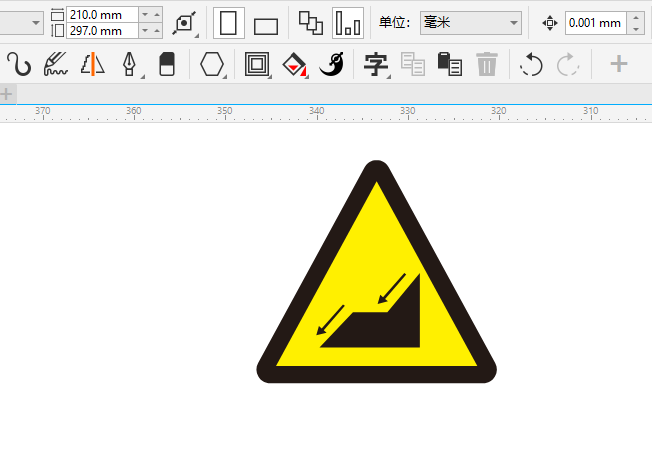Toggle current page layout bar icon
This screenshot has height=464, width=652.
click(x=348, y=23)
